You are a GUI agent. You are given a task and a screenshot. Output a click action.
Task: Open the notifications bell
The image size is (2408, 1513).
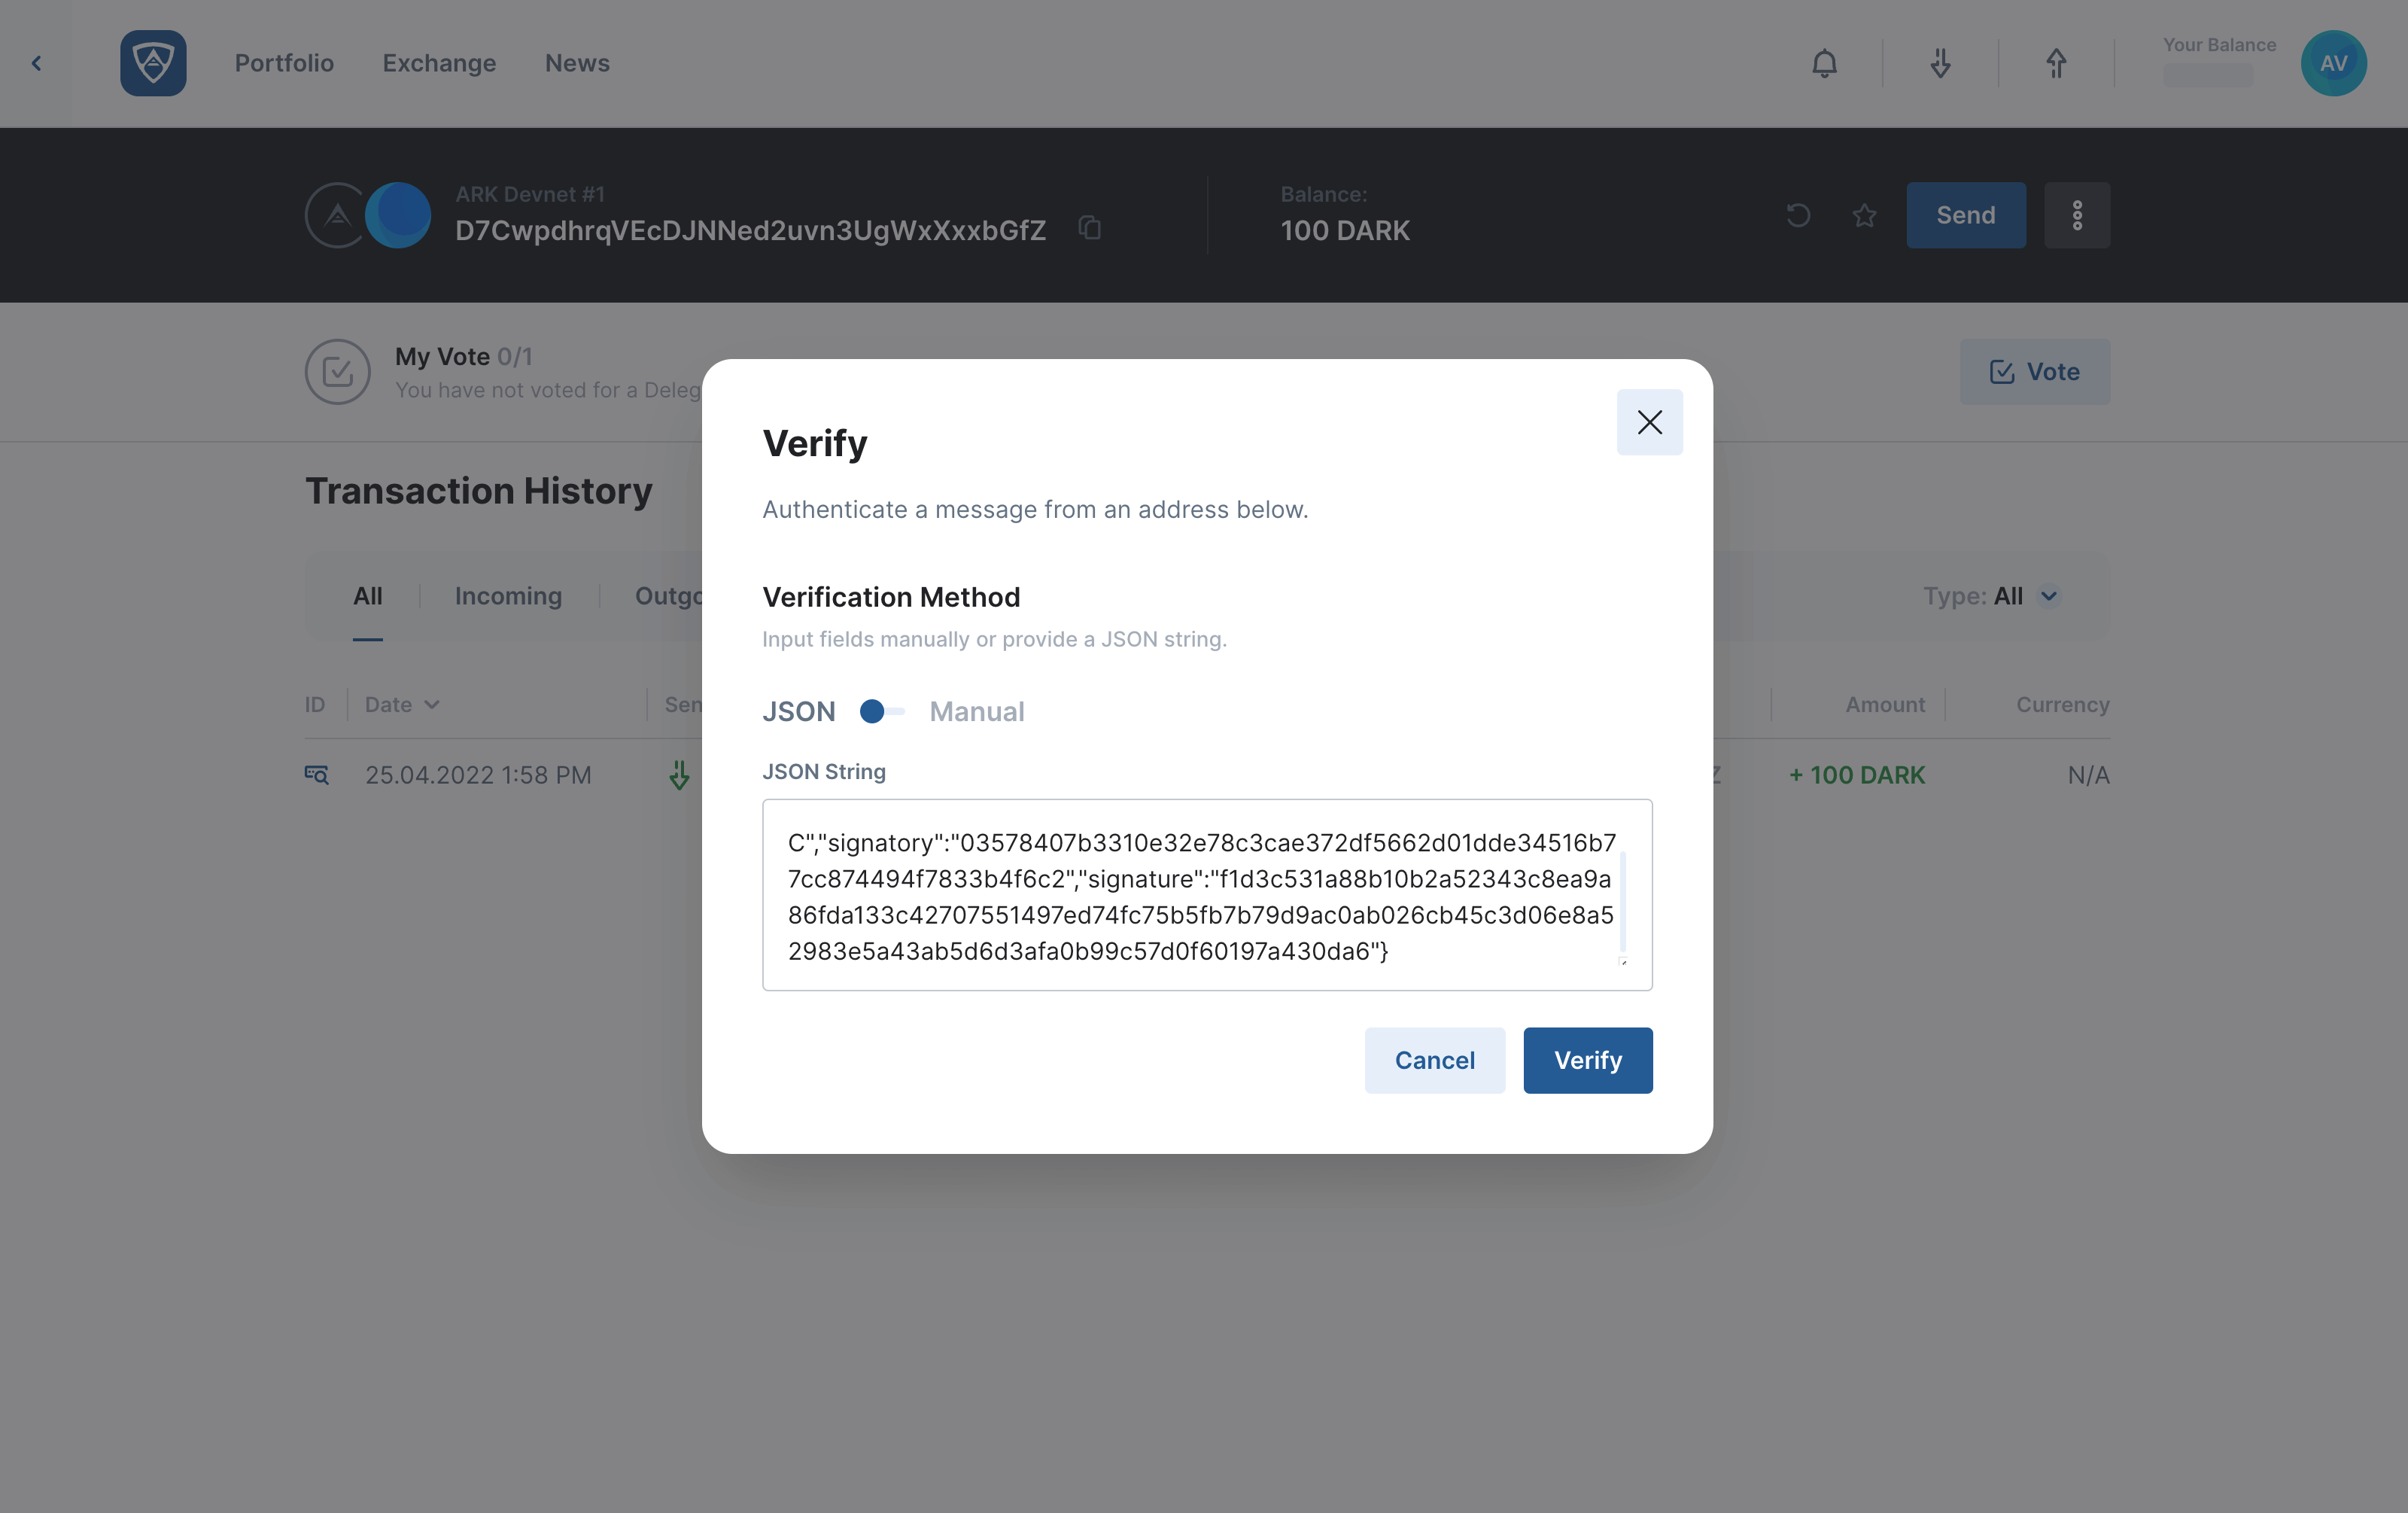(x=1824, y=63)
